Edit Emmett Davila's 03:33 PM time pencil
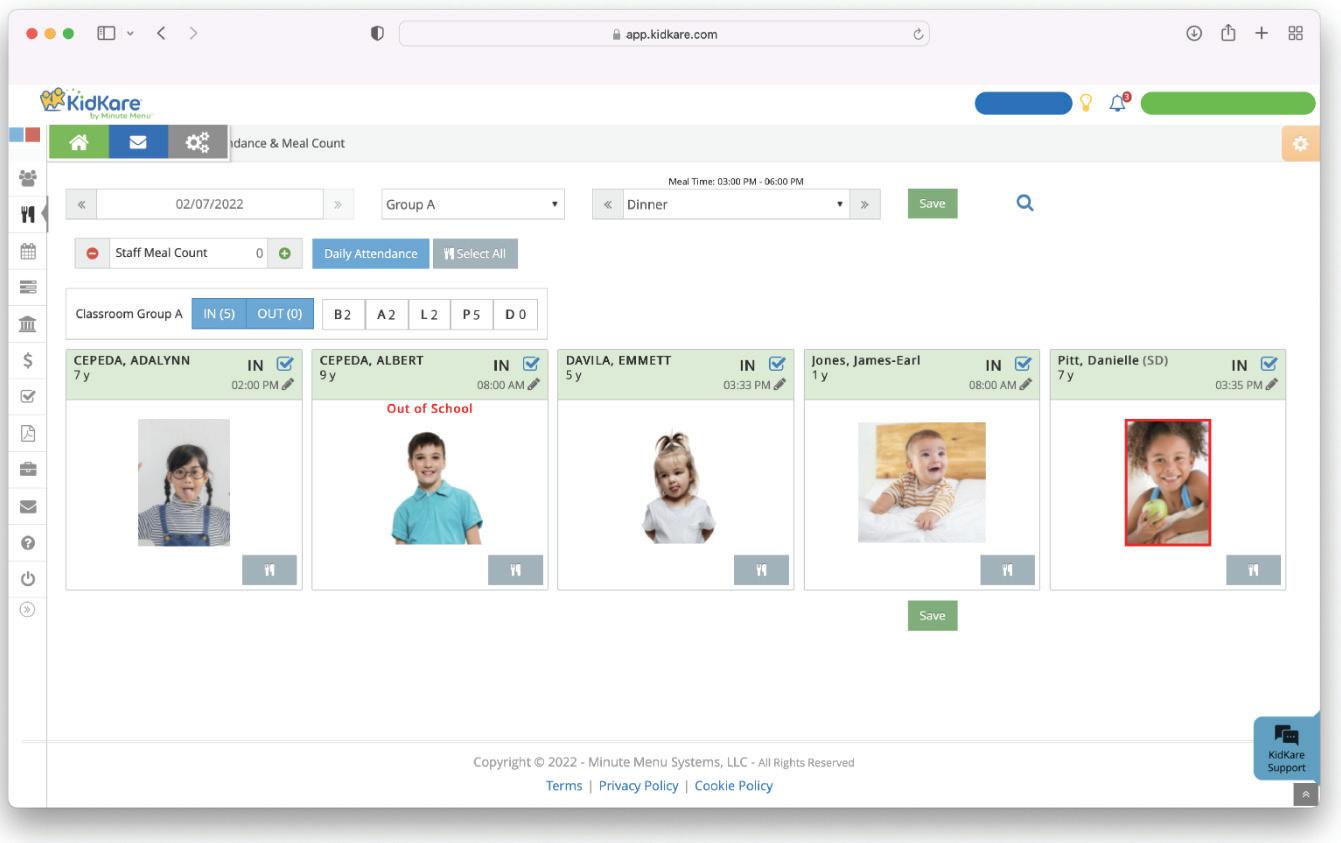This screenshot has width=1341, height=843. 780,384
